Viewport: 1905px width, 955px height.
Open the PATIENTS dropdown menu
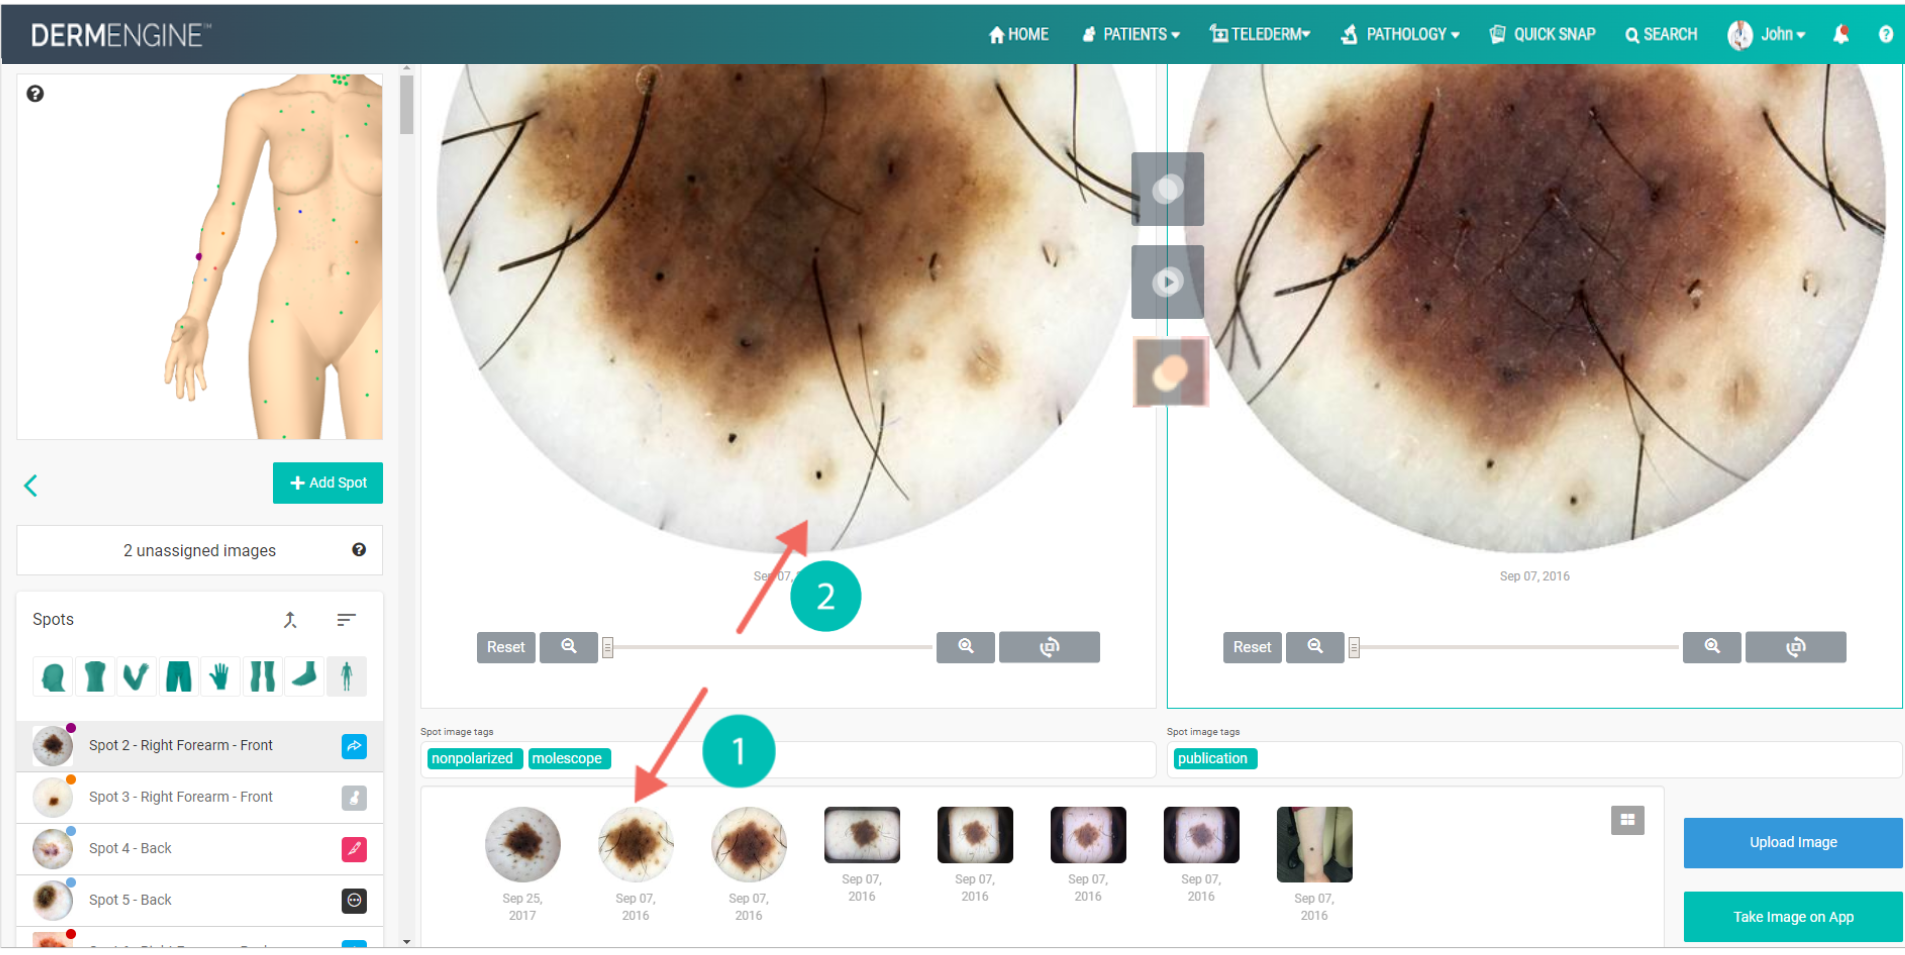pos(1131,34)
